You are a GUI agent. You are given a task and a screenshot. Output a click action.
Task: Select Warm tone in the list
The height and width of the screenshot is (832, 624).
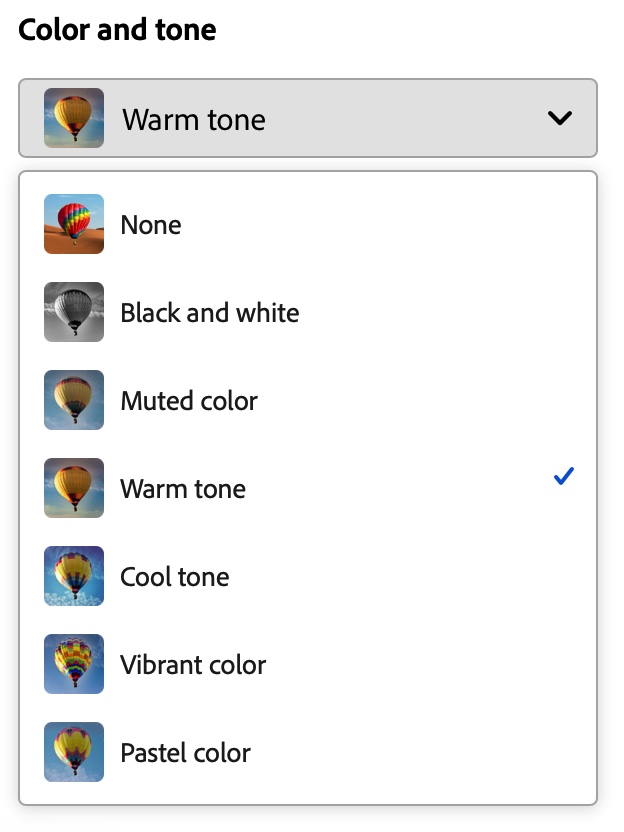(x=183, y=489)
